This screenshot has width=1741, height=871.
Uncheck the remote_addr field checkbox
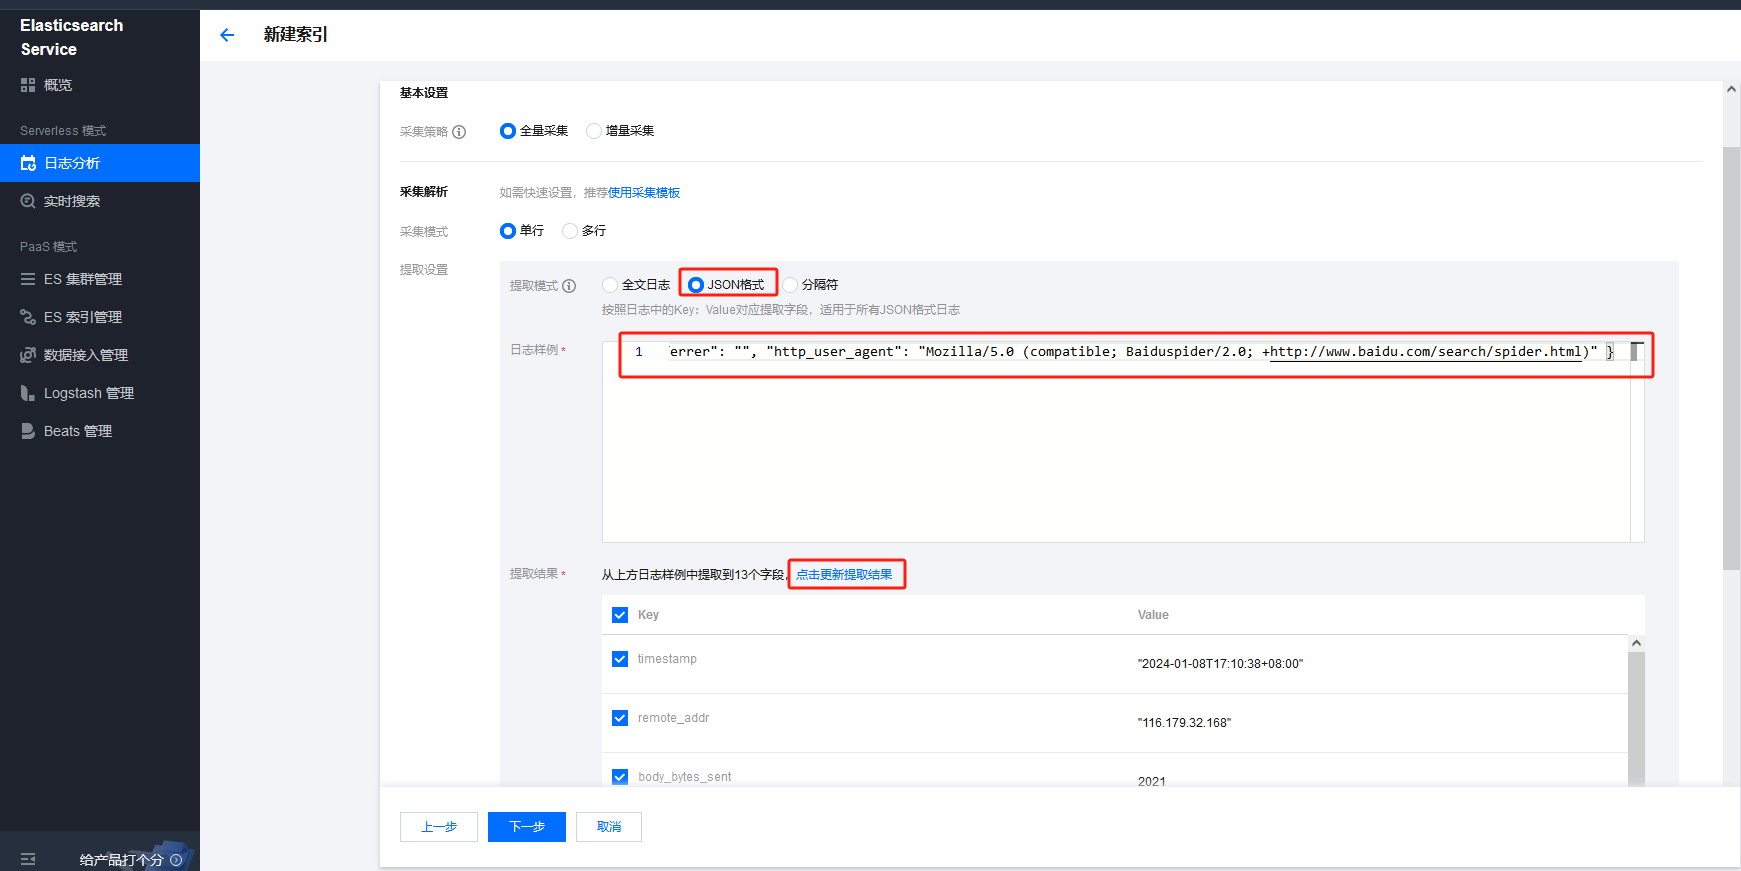pos(620,718)
